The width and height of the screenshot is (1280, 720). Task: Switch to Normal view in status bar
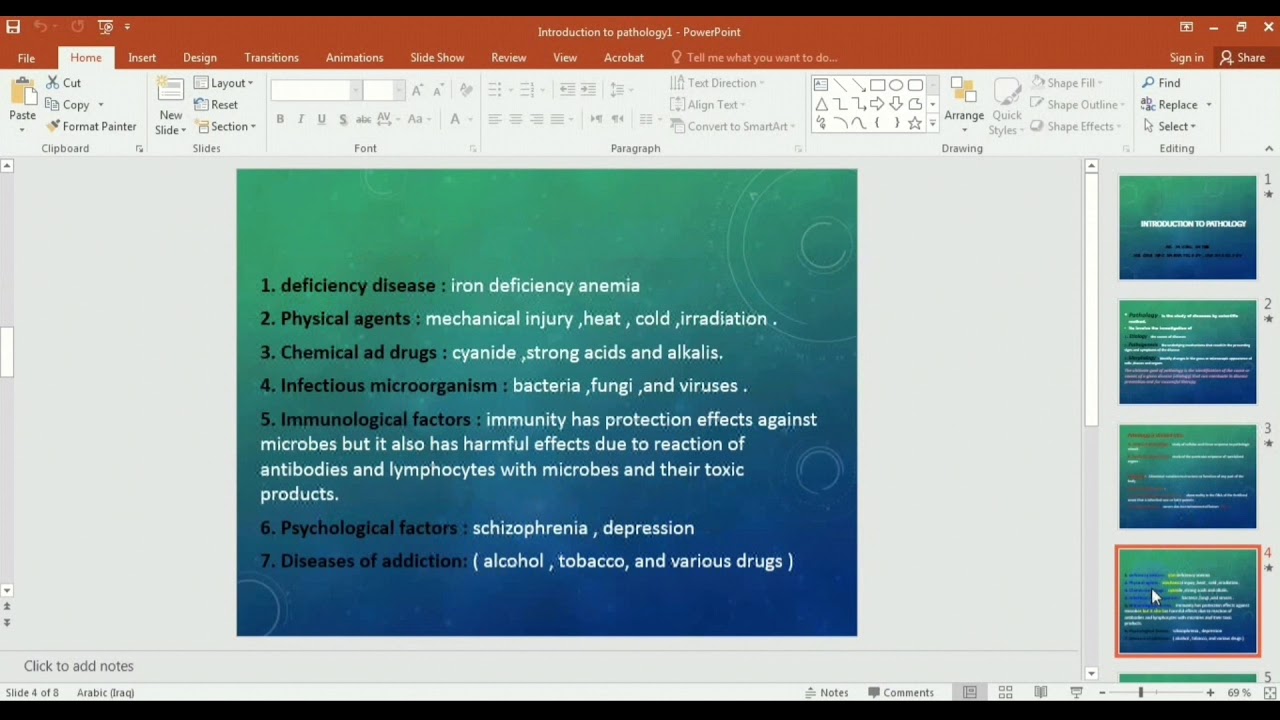(969, 692)
